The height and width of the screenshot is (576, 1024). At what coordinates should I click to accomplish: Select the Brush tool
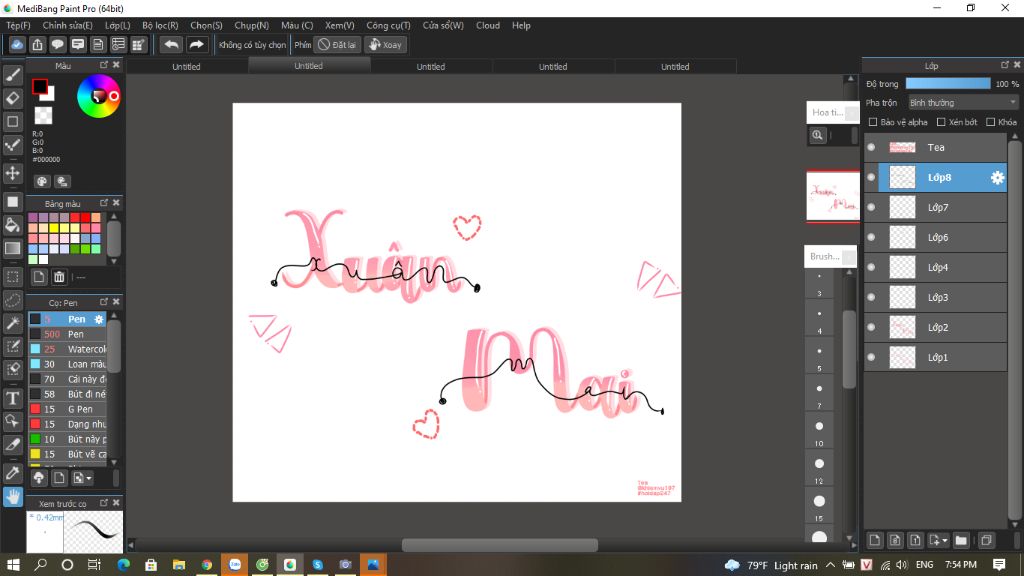tap(12, 75)
